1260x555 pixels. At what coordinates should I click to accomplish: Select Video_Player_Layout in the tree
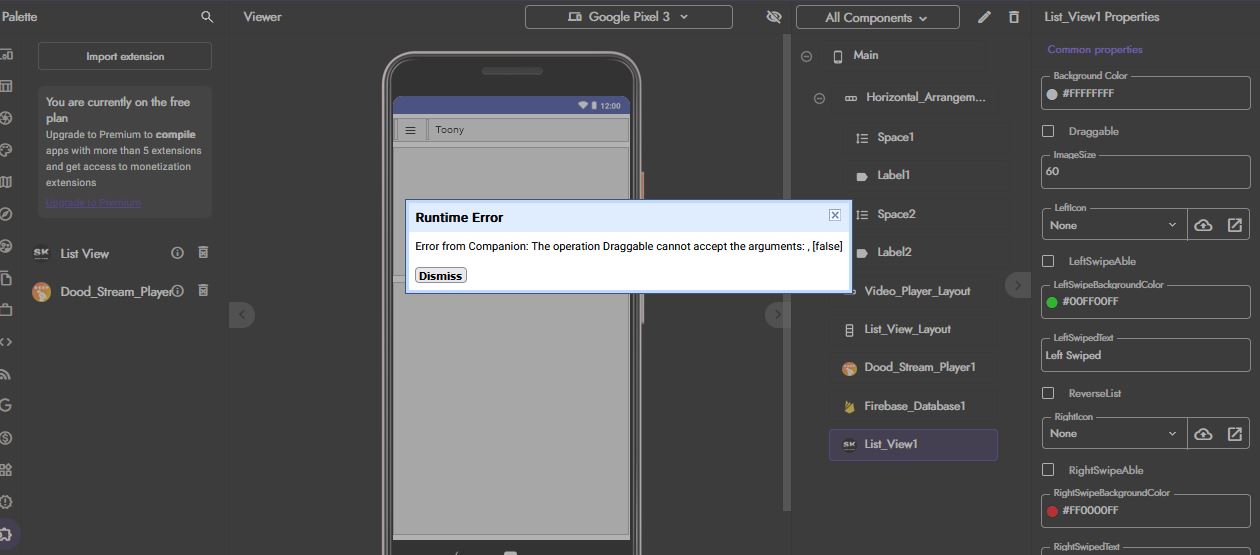click(x=916, y=291)
